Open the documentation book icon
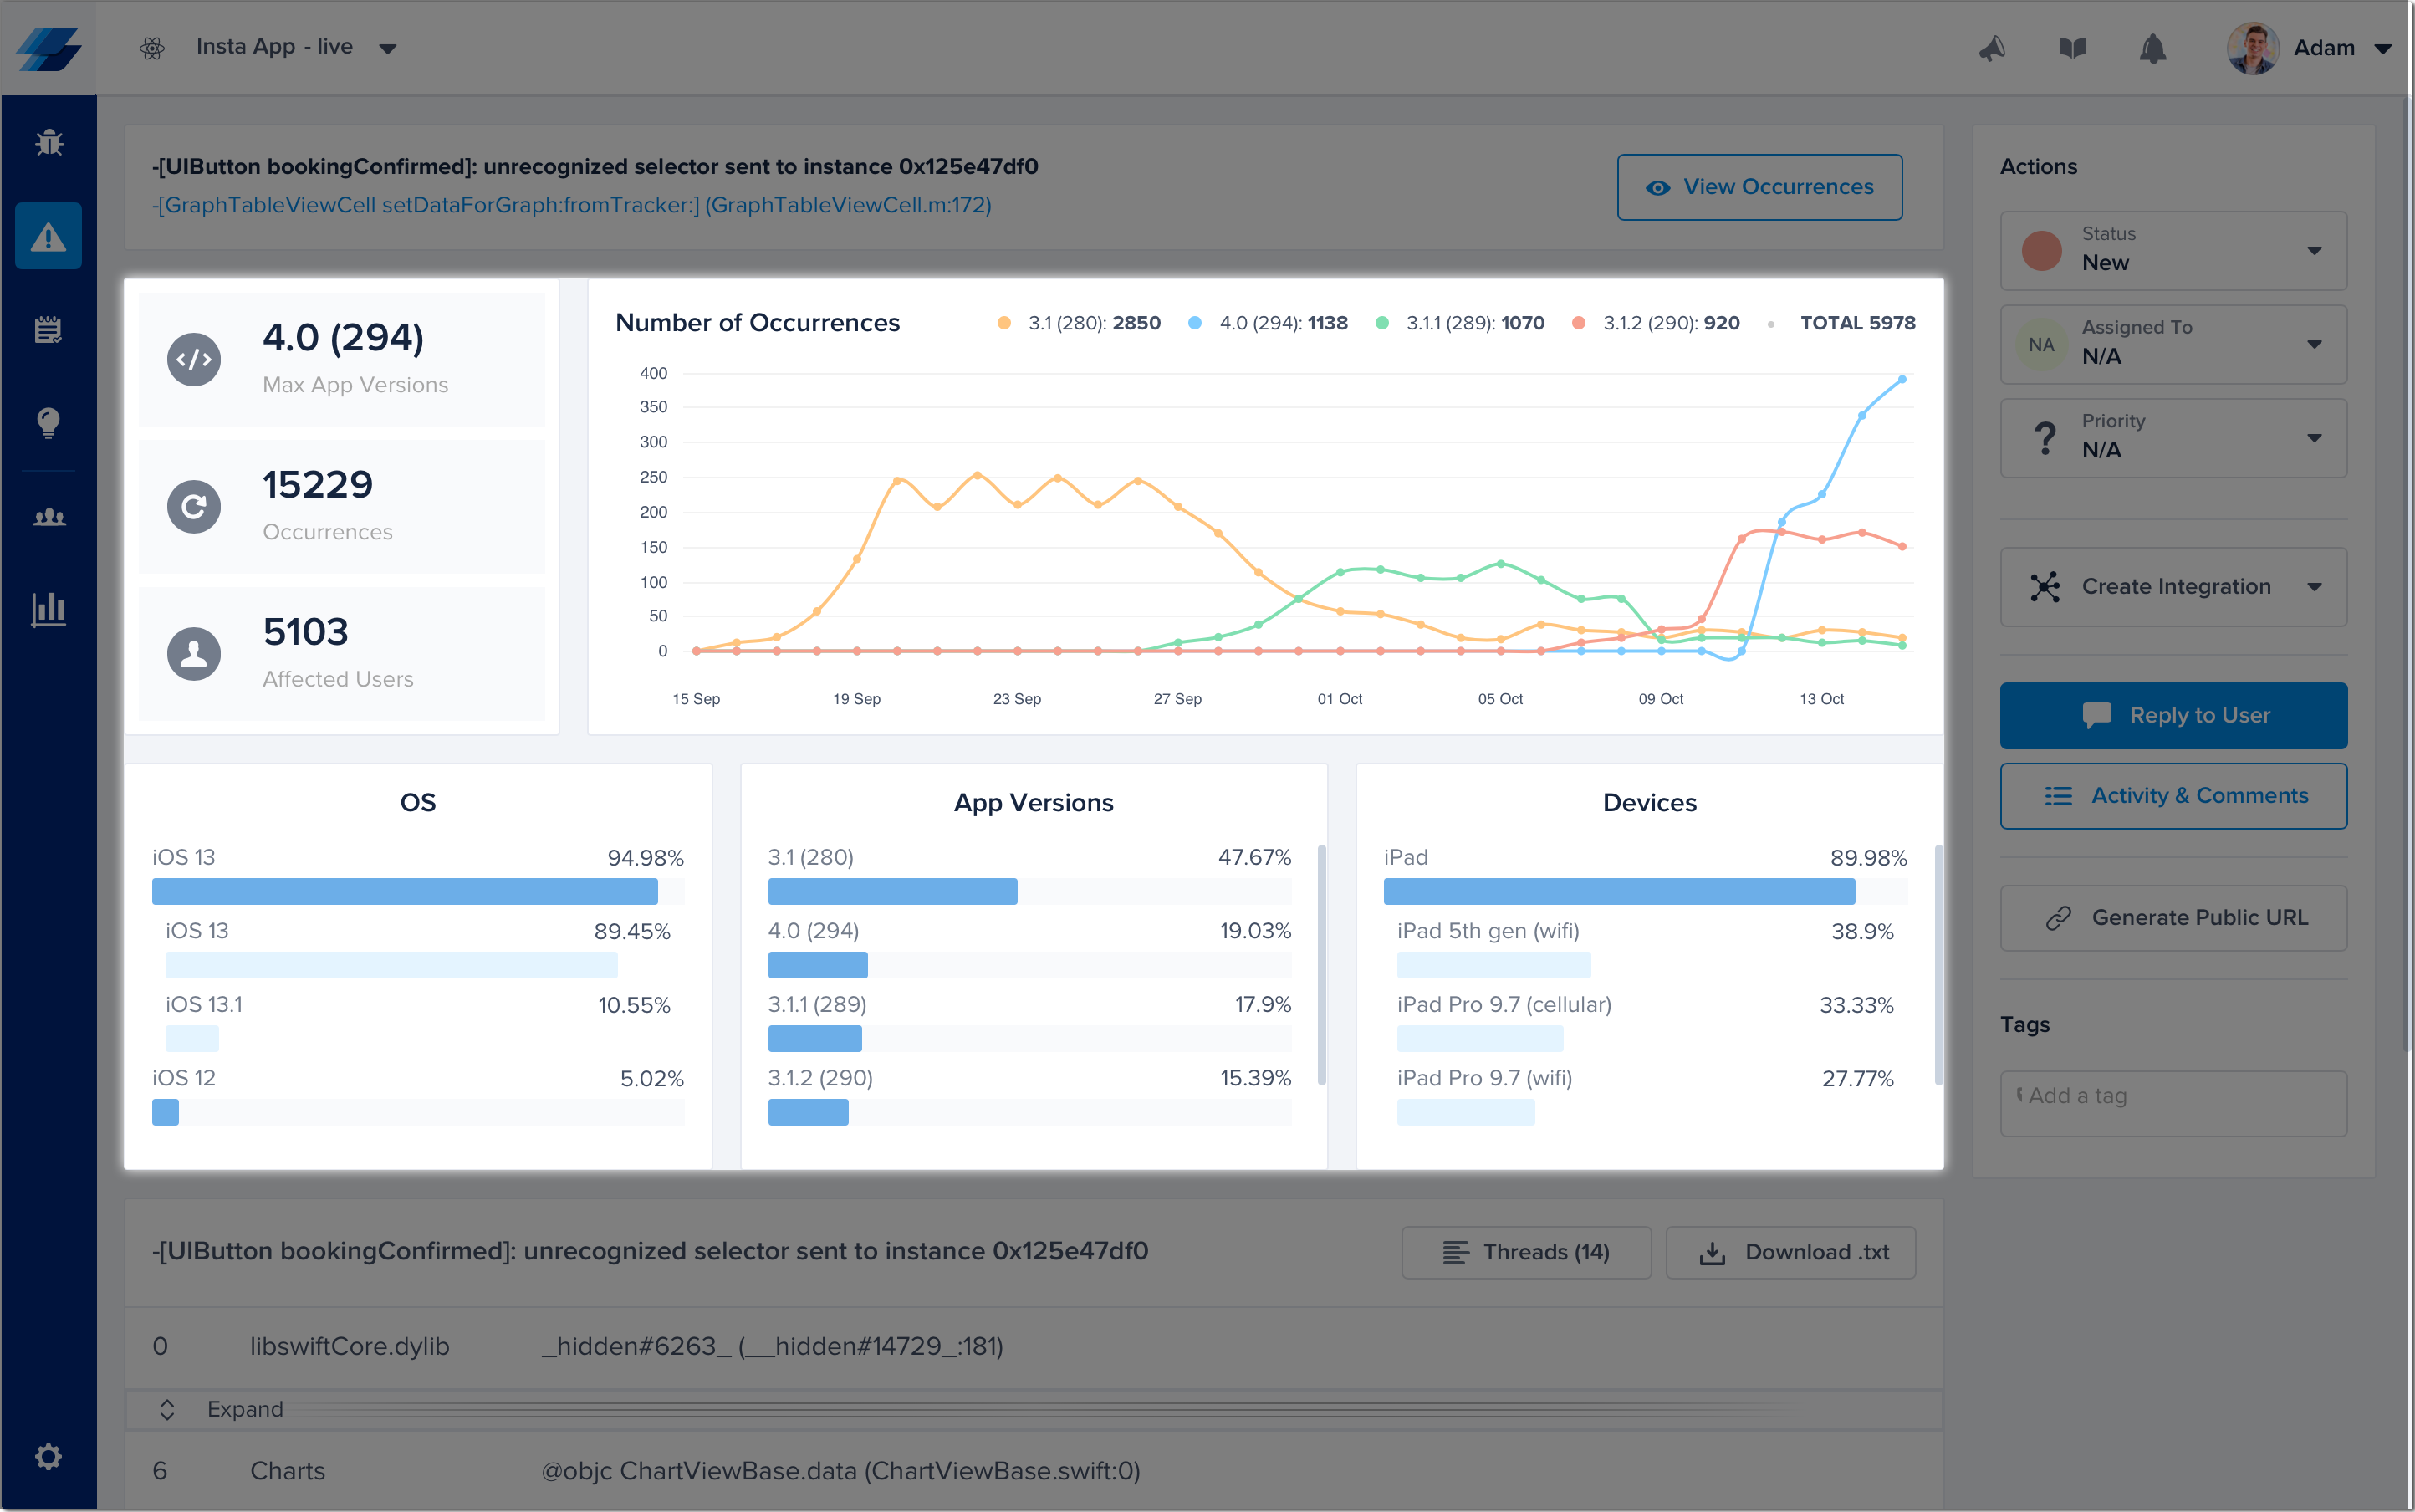 point(2072,48)
